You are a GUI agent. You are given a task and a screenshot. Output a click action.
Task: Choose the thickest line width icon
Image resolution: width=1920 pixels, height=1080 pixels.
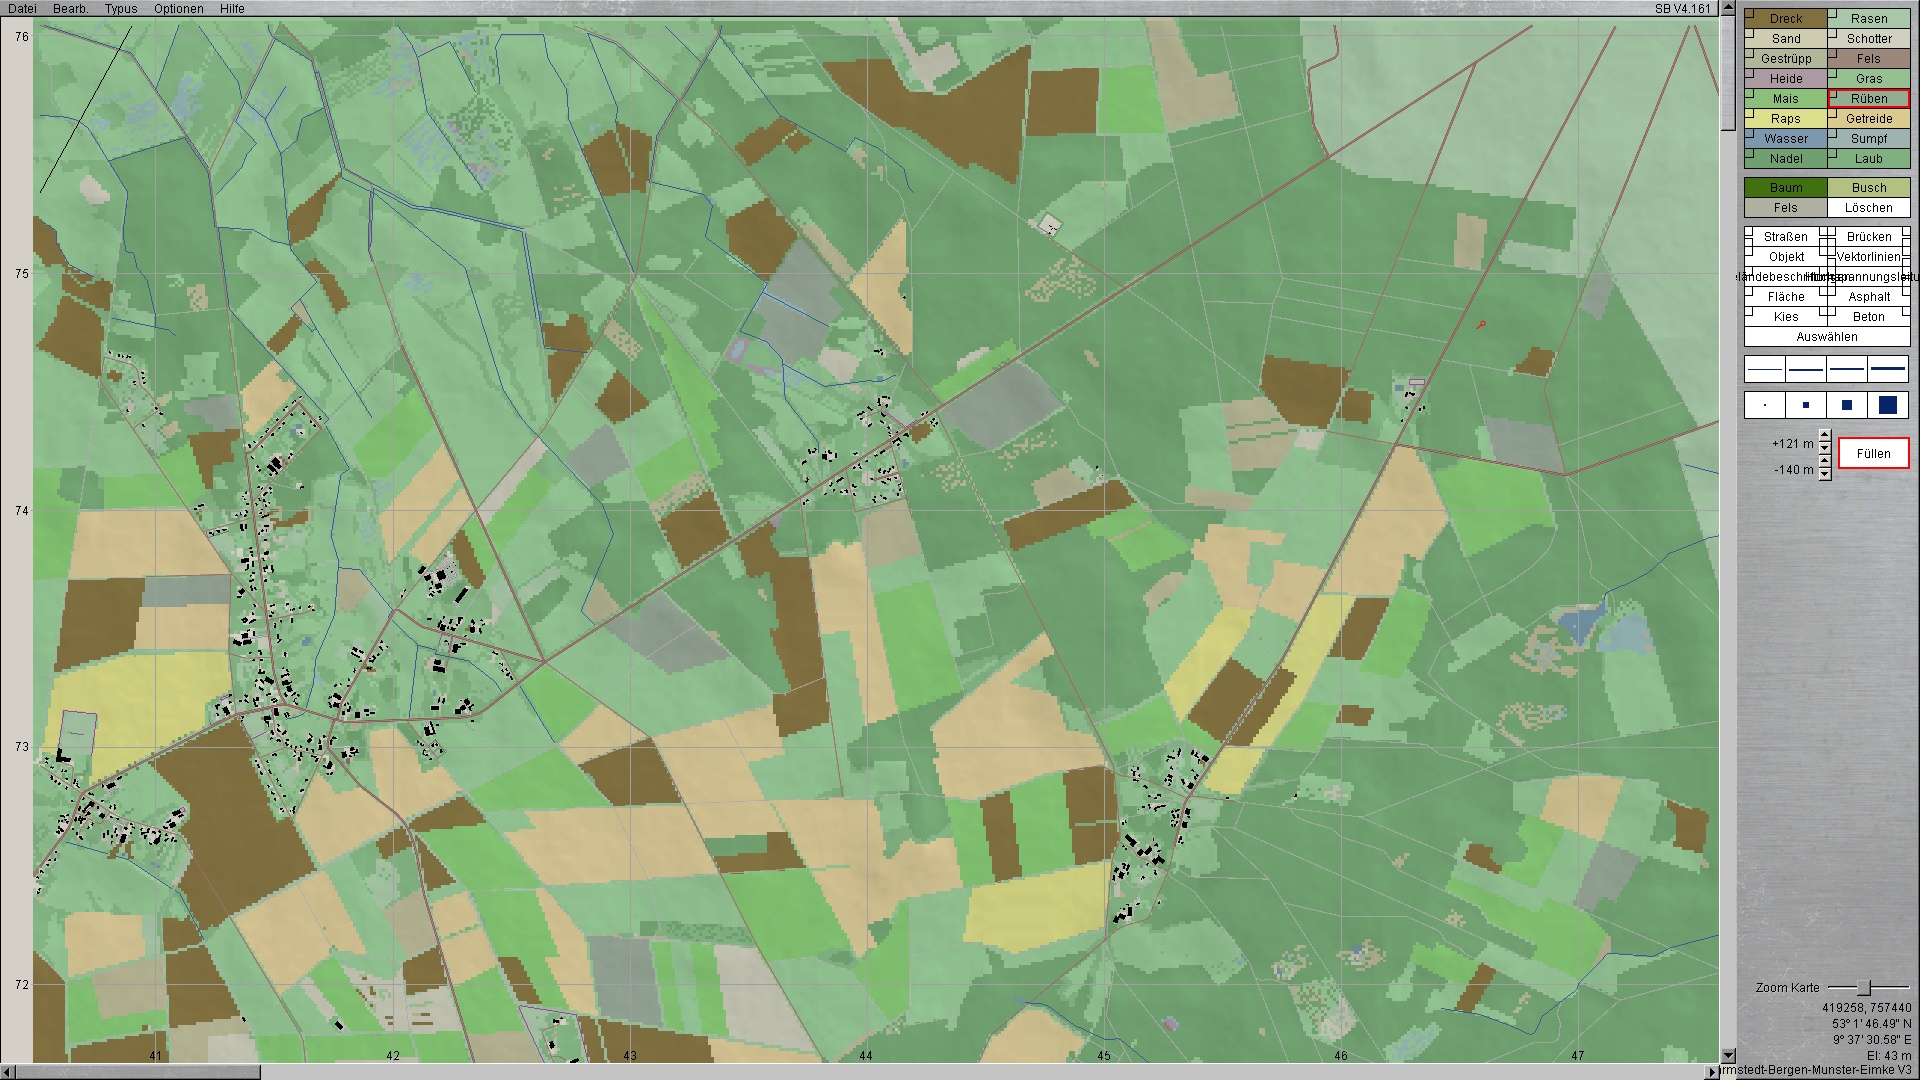pyautogui.click(x=1888, y=369)
